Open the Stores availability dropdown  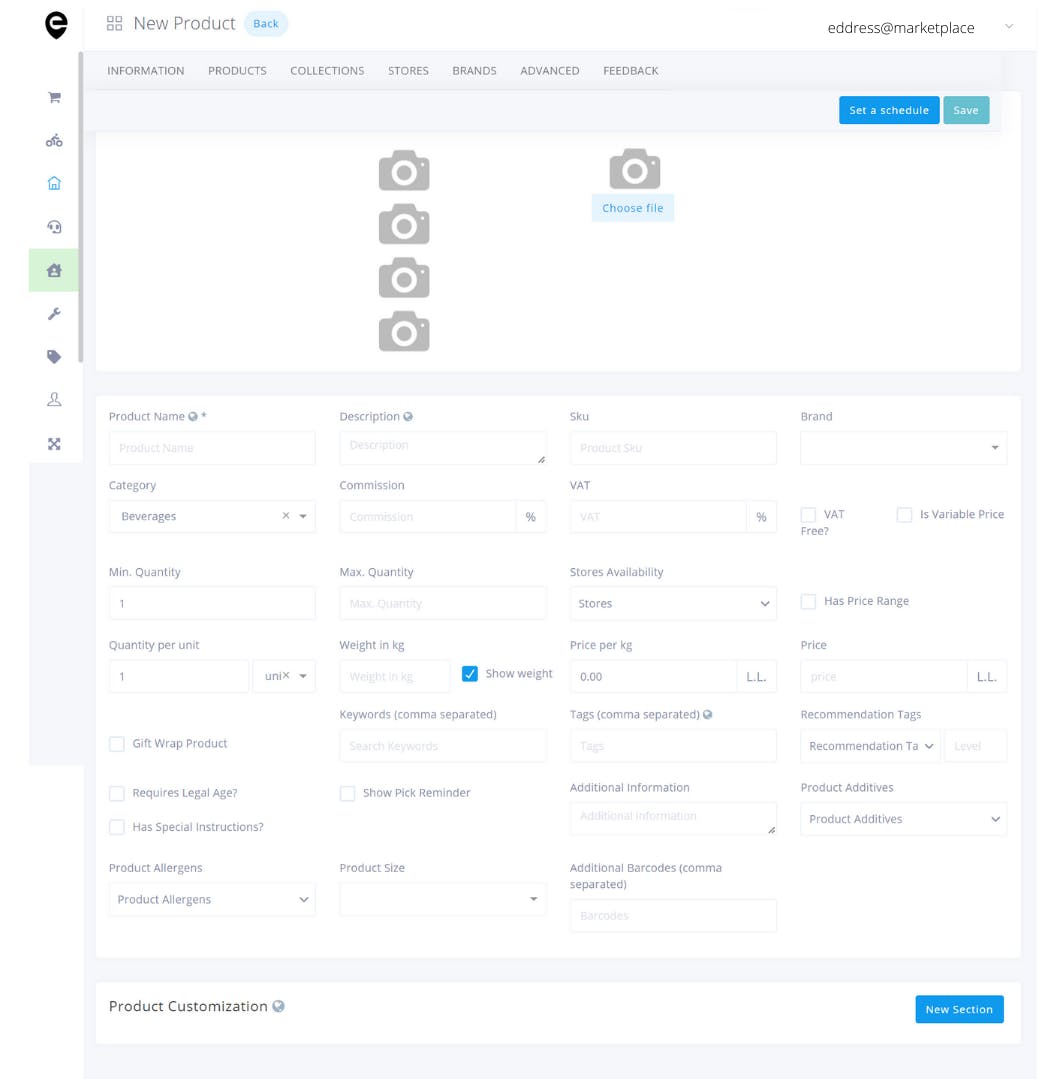(673, 603)
